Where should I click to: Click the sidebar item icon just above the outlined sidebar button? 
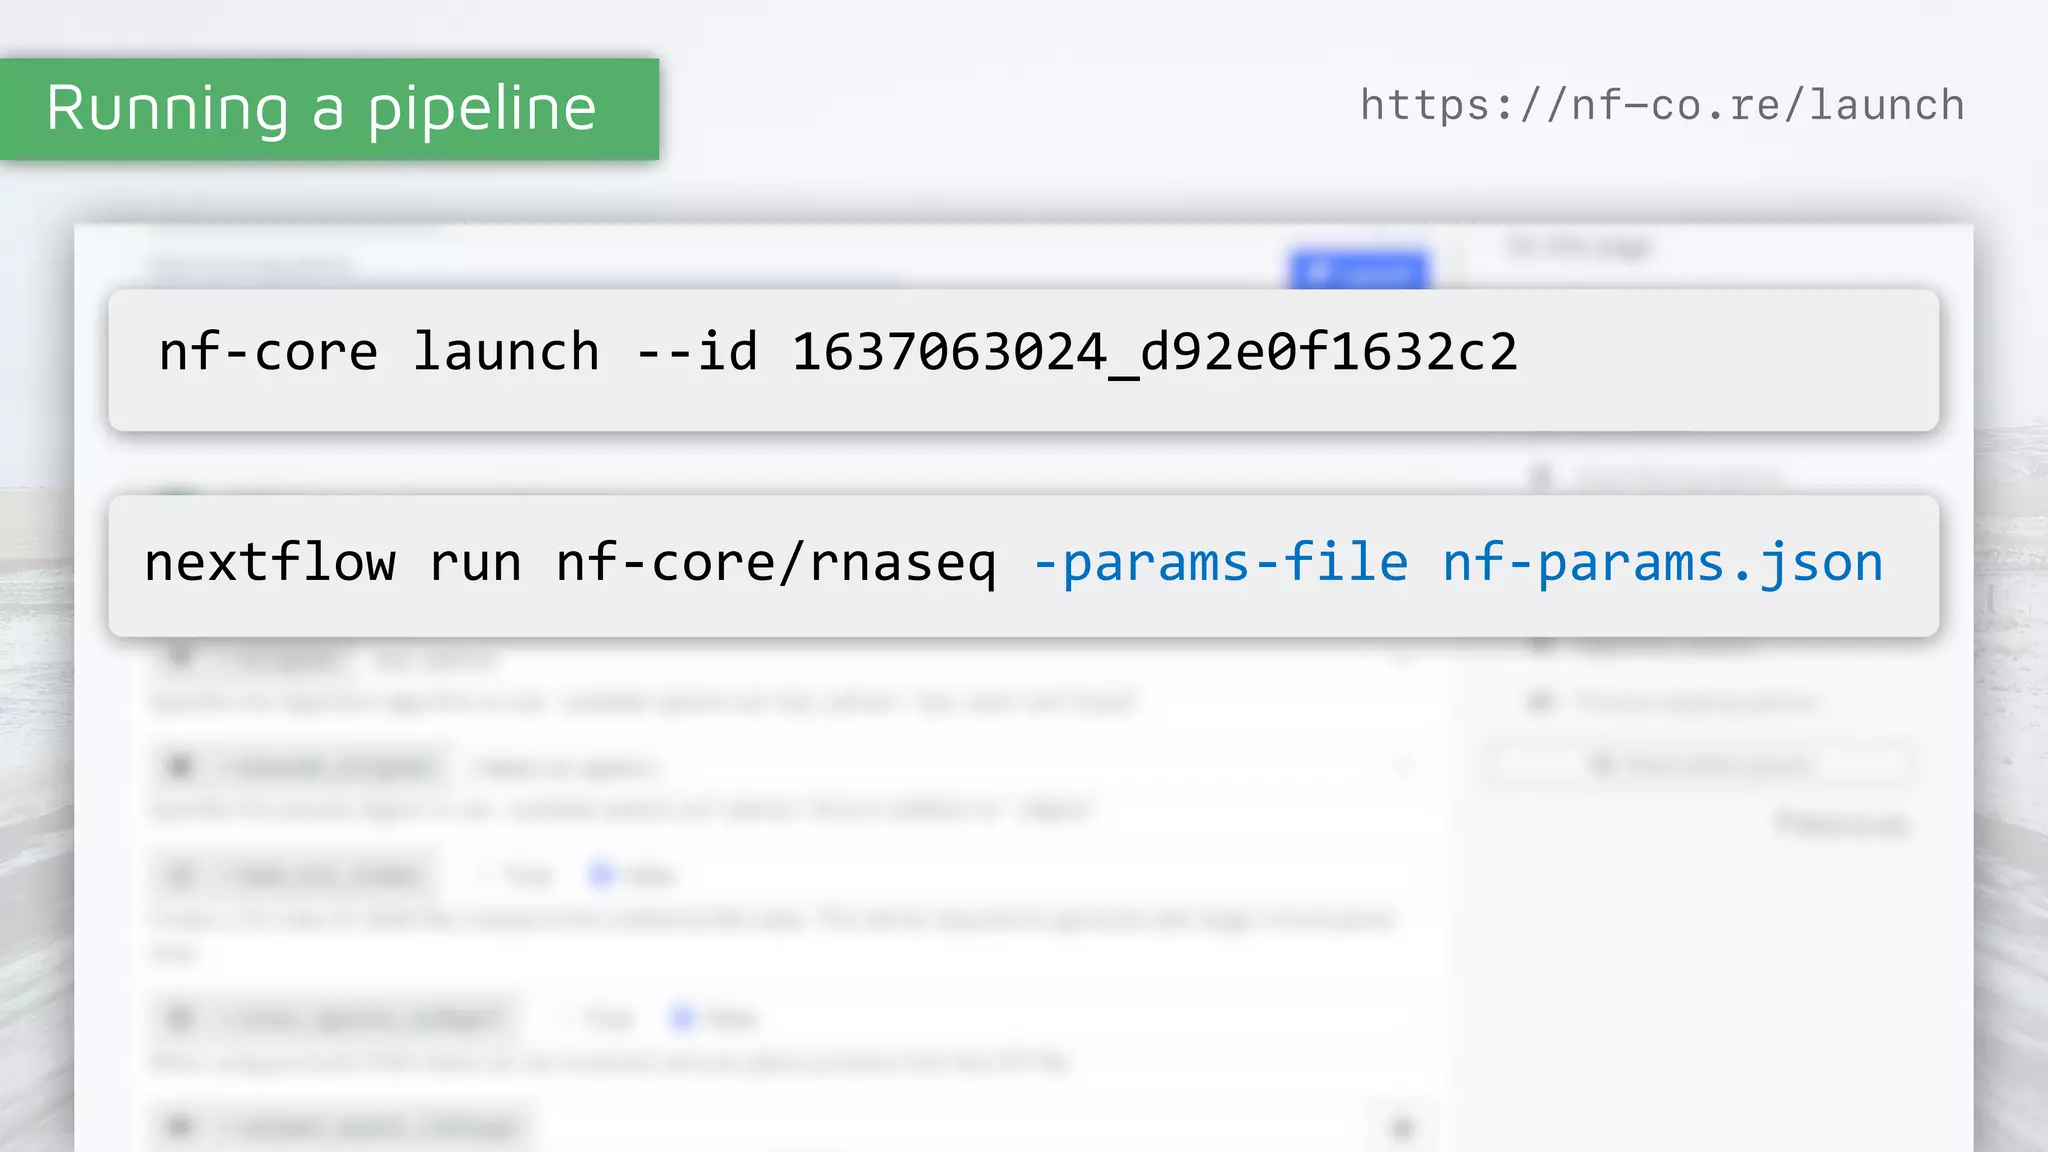pyautogui.click(x=1540, y=702)
